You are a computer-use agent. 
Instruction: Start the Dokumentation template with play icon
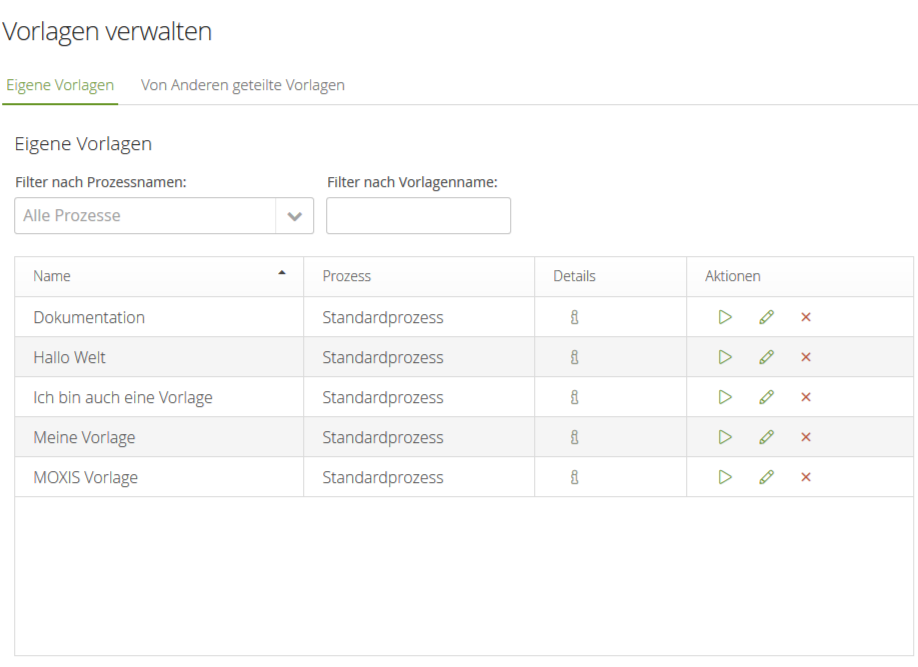click(725, 317)
